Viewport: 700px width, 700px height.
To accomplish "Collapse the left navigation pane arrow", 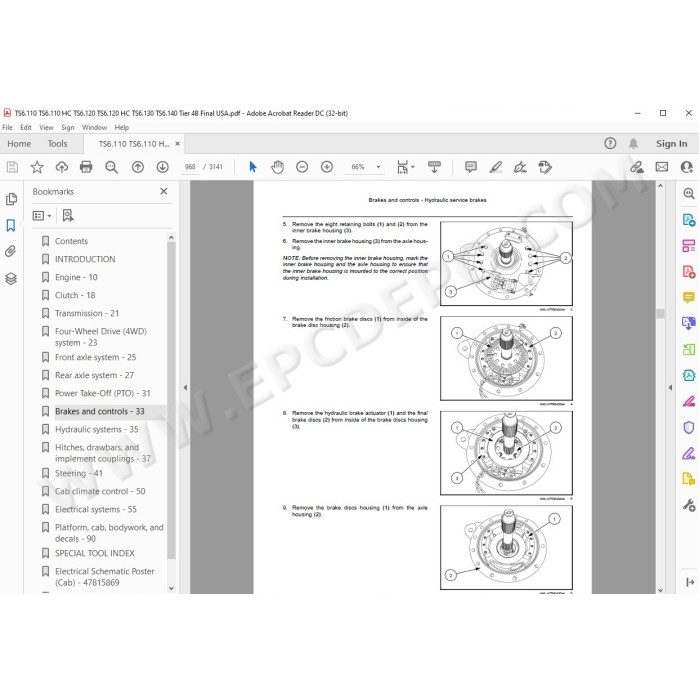I will pos(185,388).
